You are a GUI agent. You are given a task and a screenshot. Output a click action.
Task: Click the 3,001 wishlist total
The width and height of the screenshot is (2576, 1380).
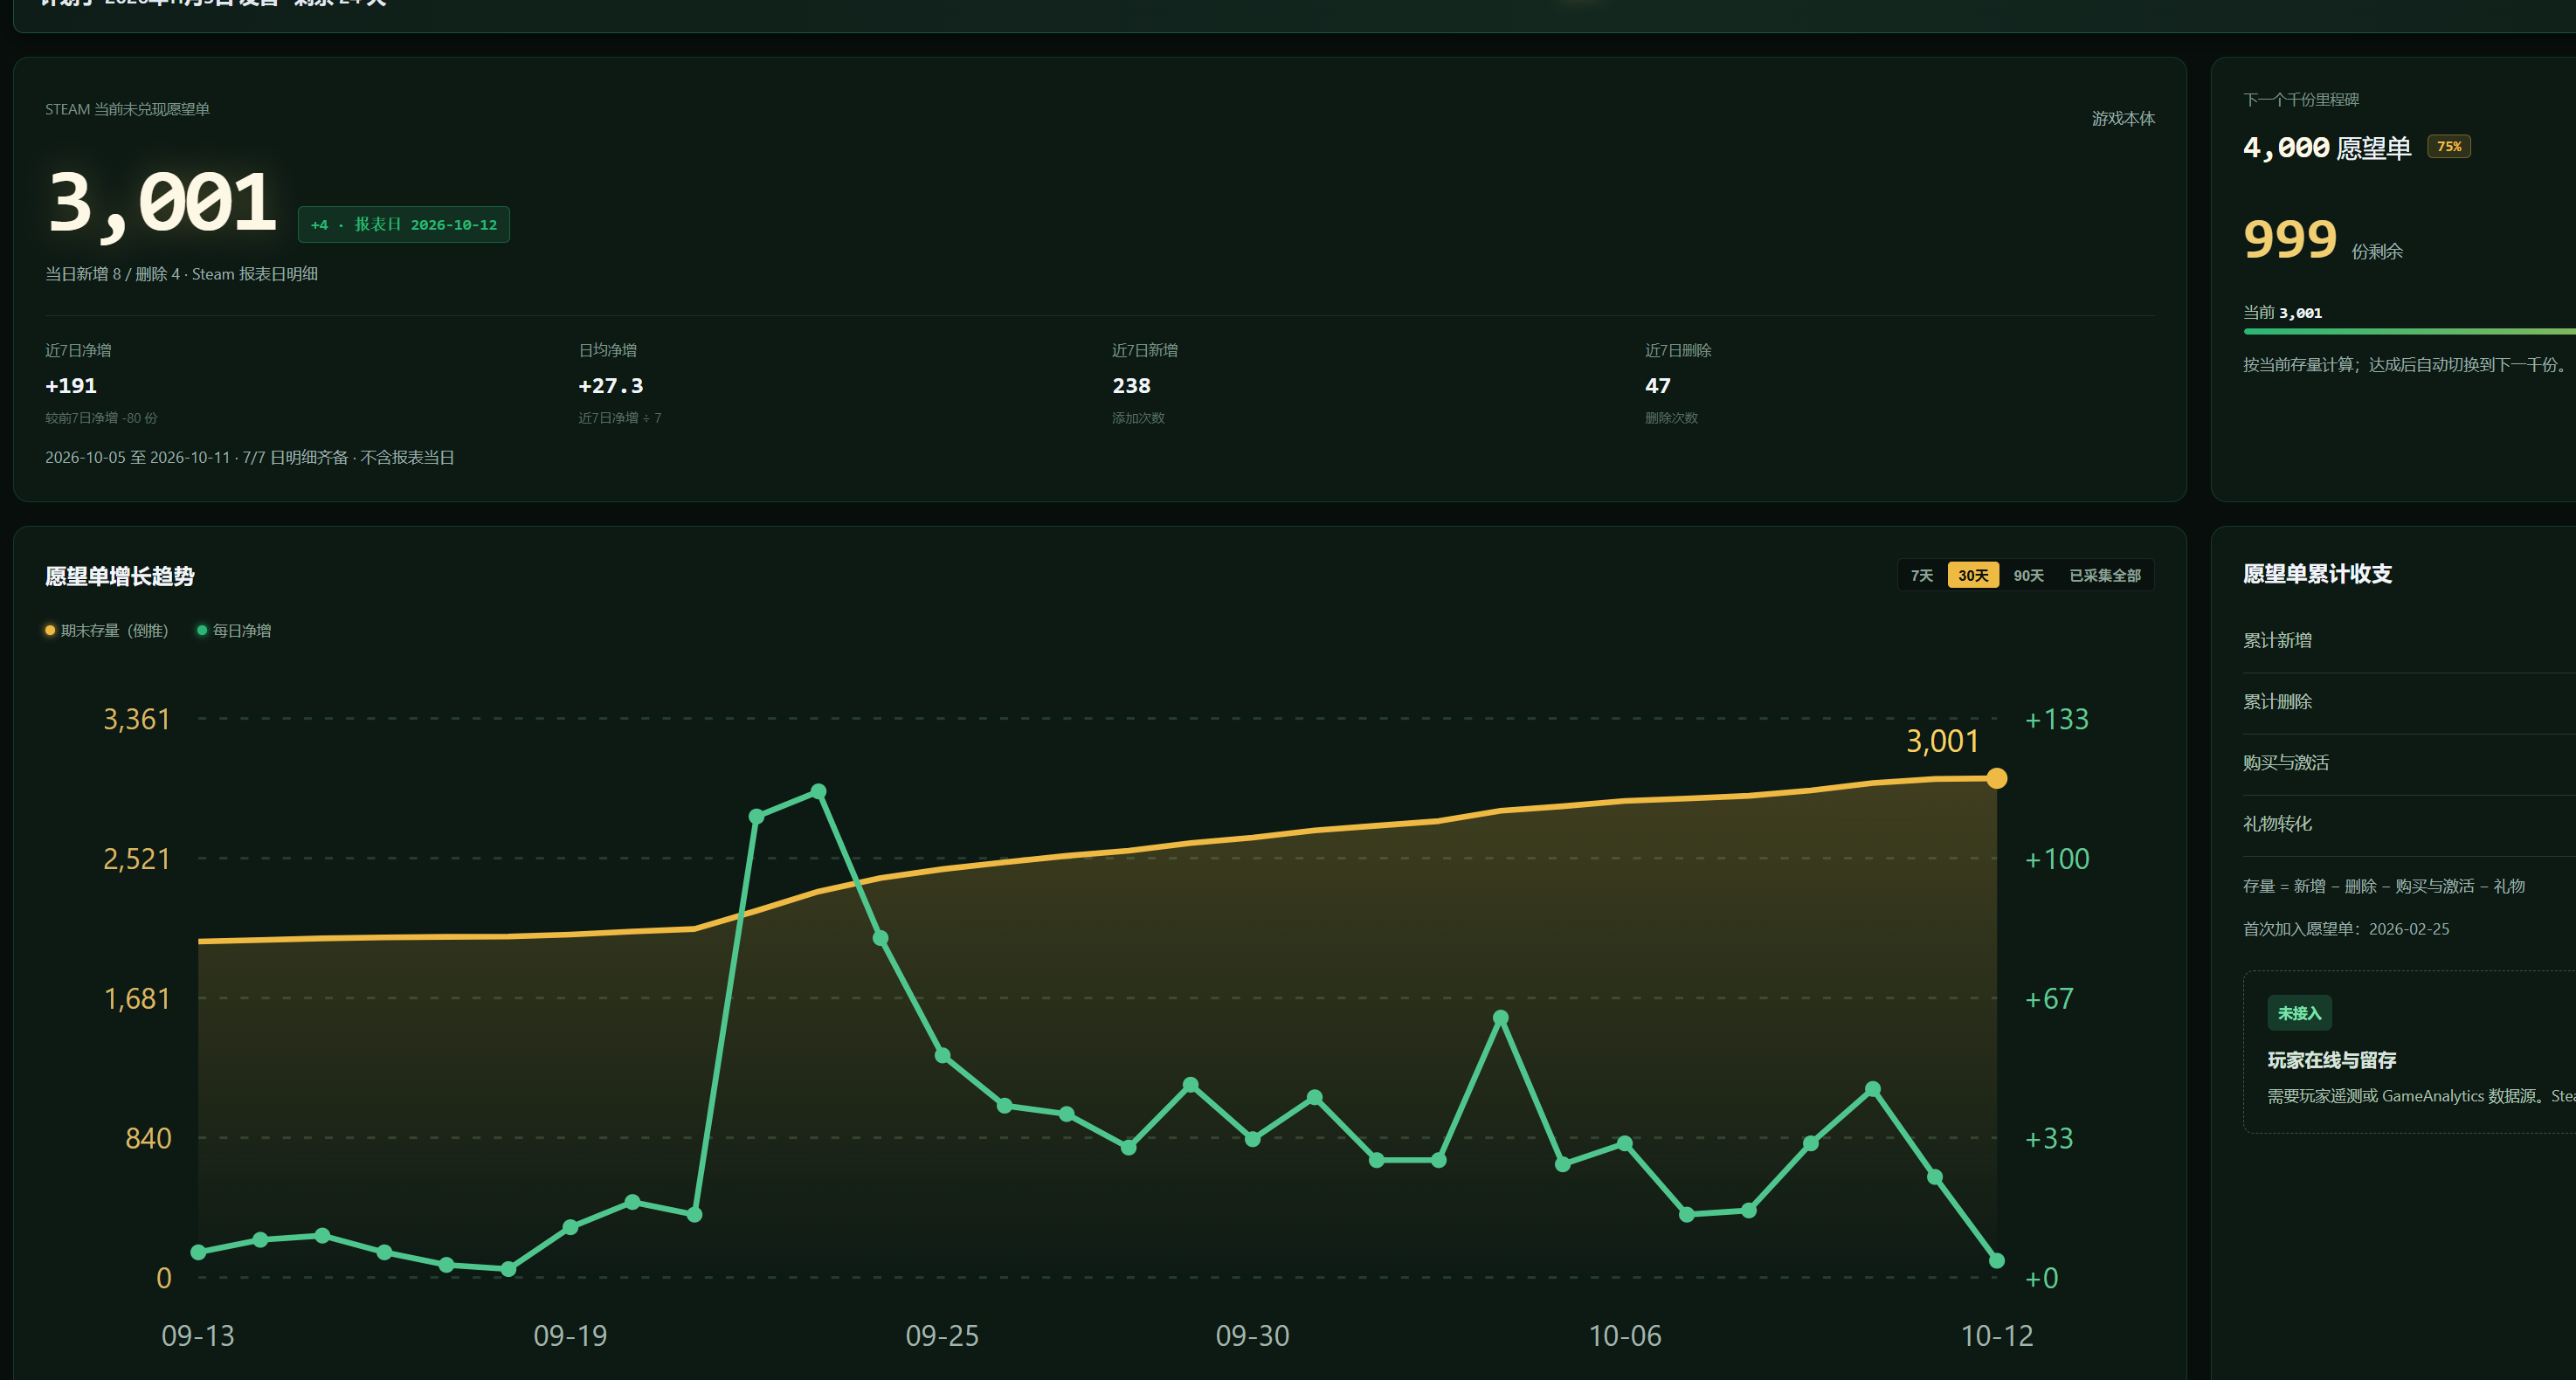click(x=161, y=203)
